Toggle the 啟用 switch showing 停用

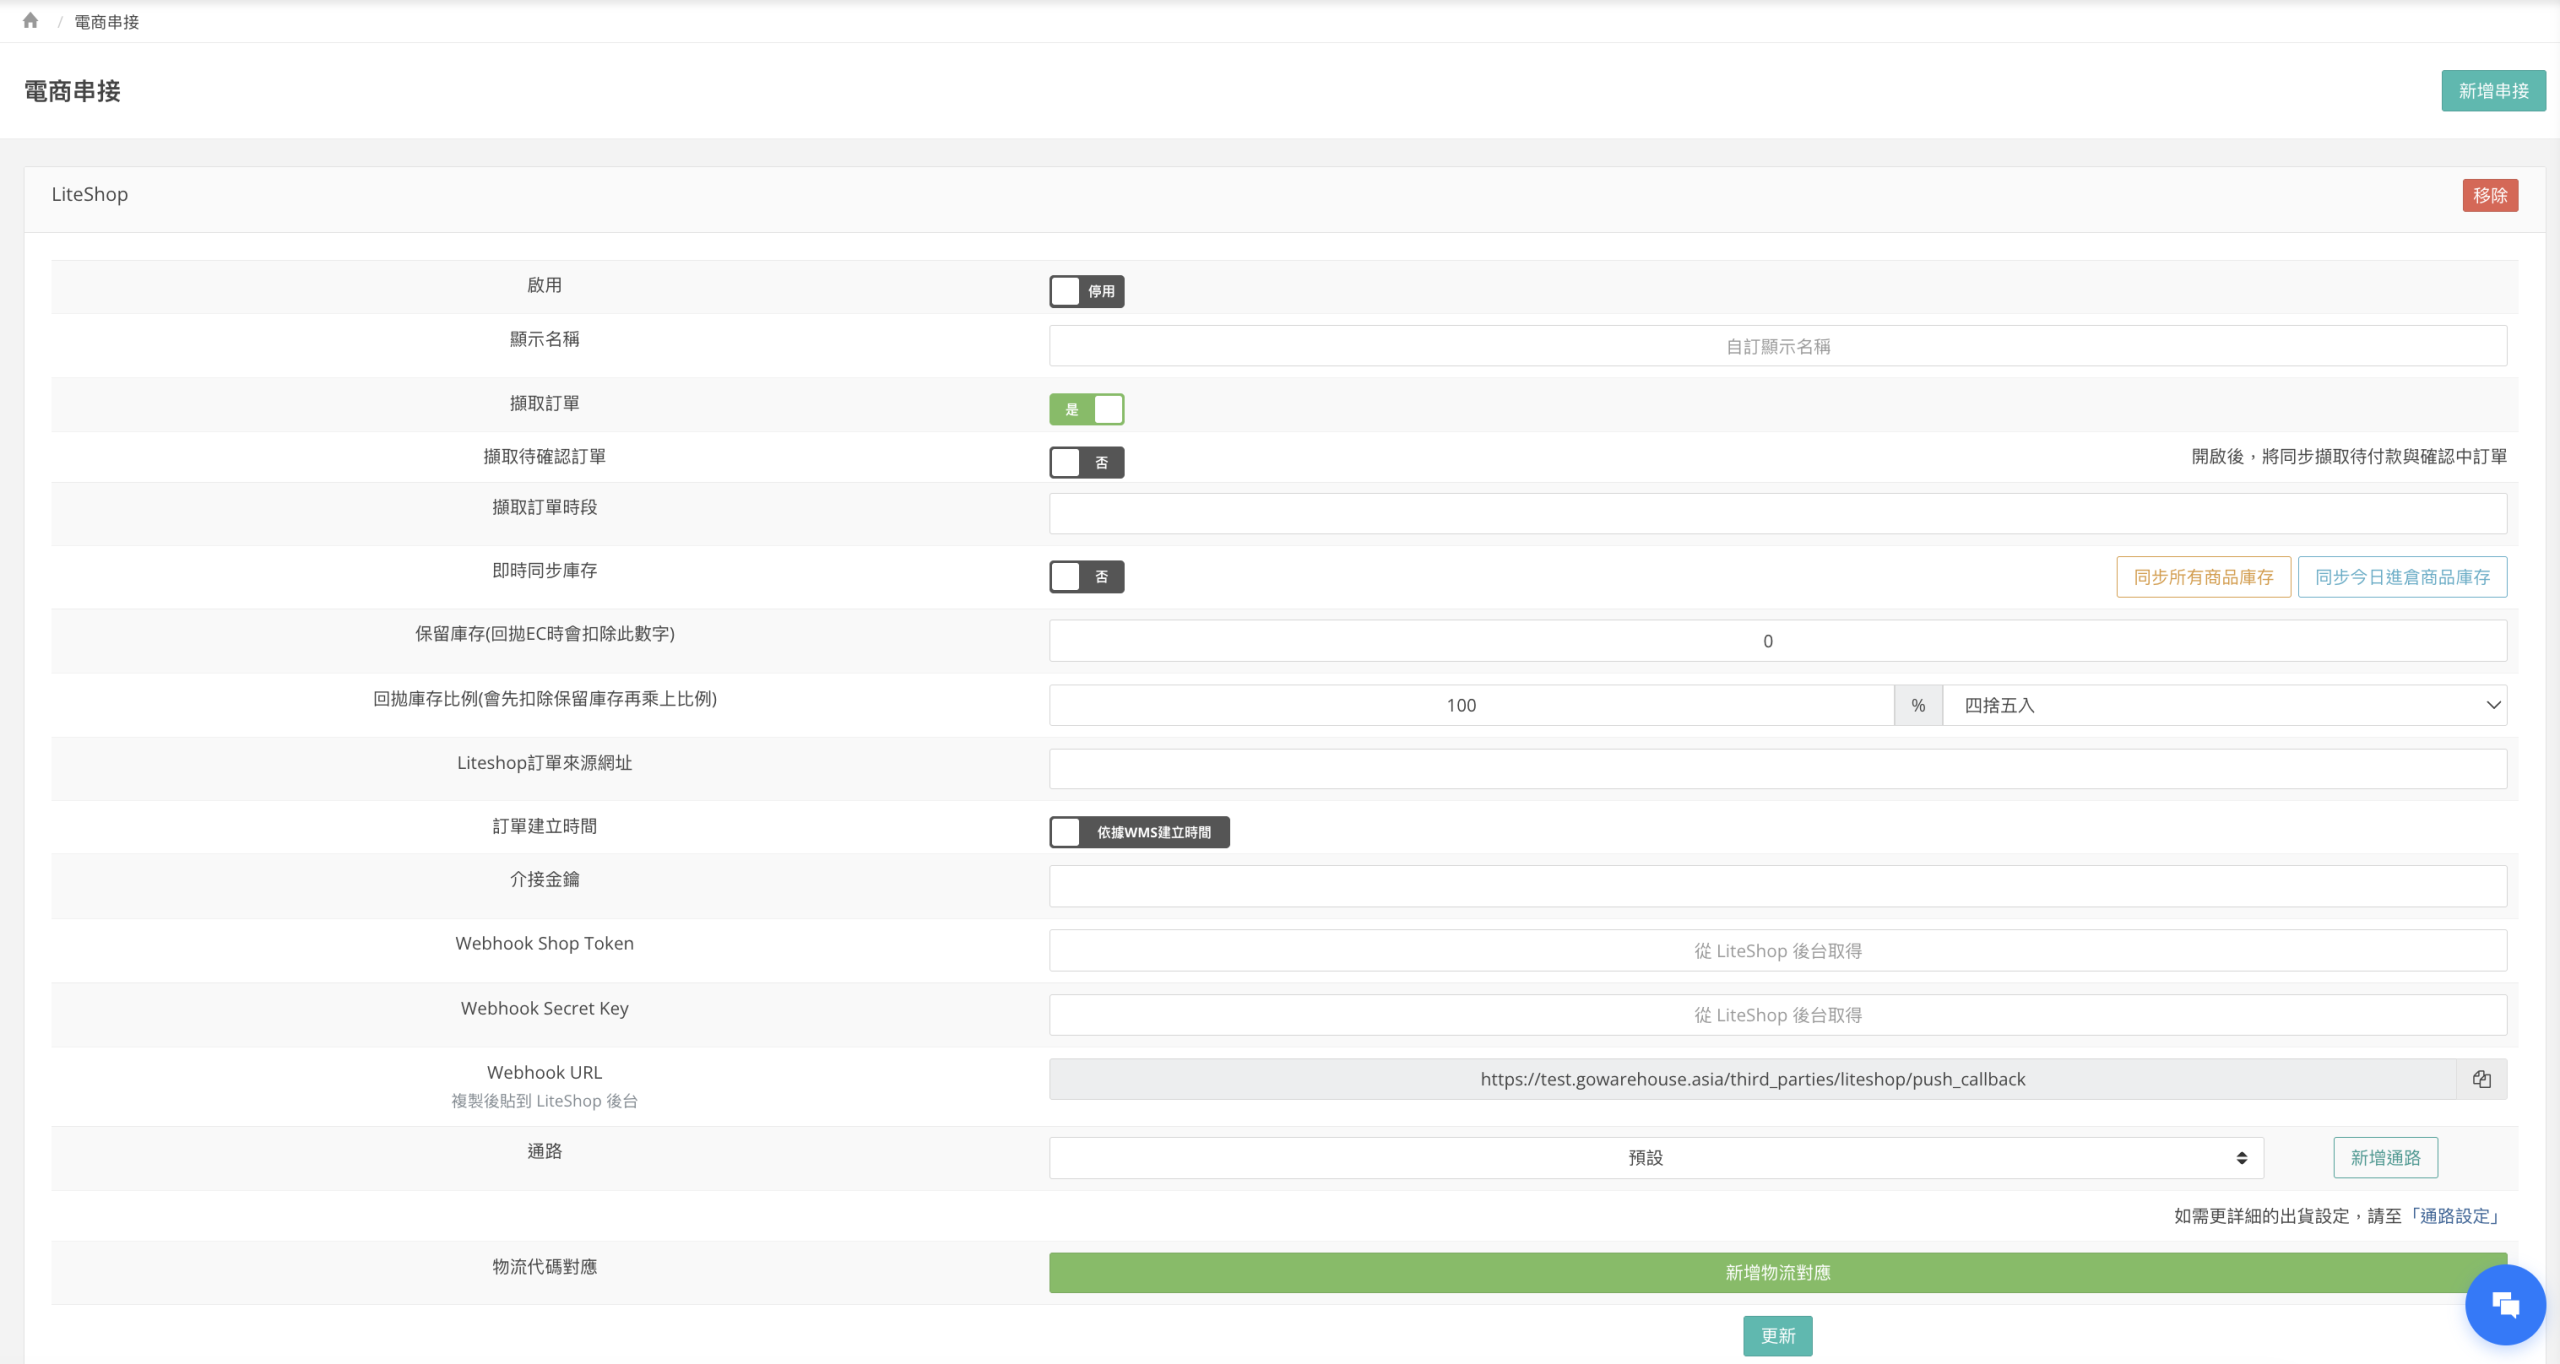1086,291
